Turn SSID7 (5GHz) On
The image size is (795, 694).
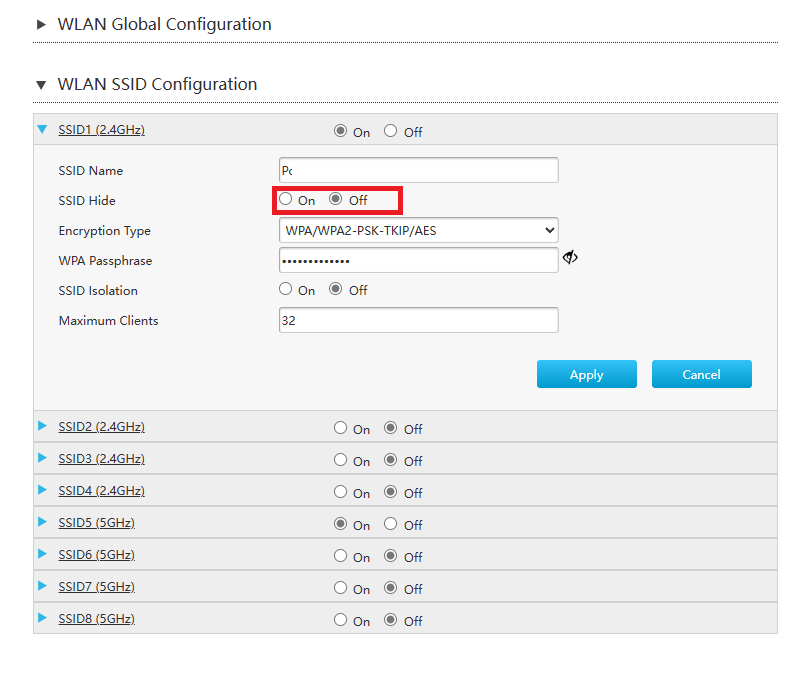340,588
